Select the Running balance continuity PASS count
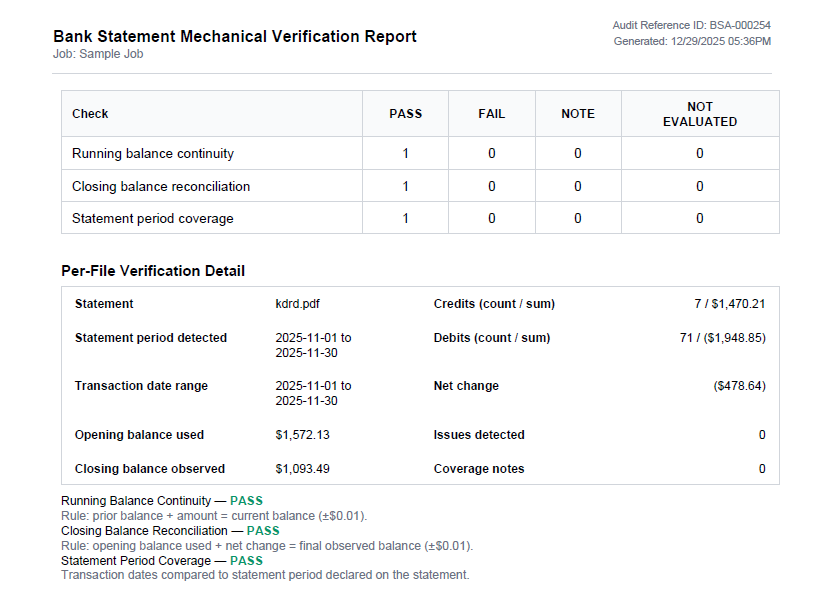The image size is (825, 600). tap(405, 153)
